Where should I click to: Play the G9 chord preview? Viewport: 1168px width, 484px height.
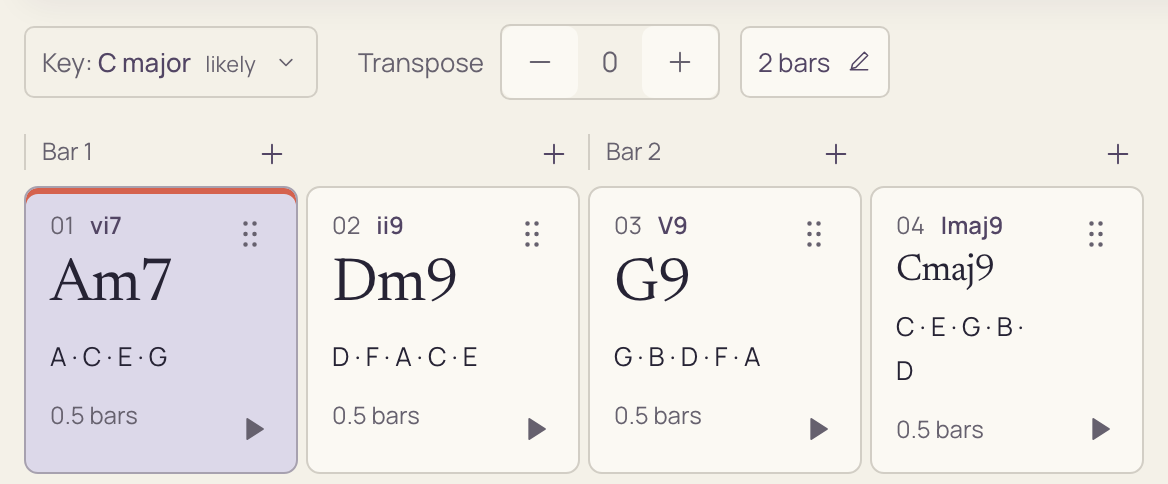click(x=819, y=429)
